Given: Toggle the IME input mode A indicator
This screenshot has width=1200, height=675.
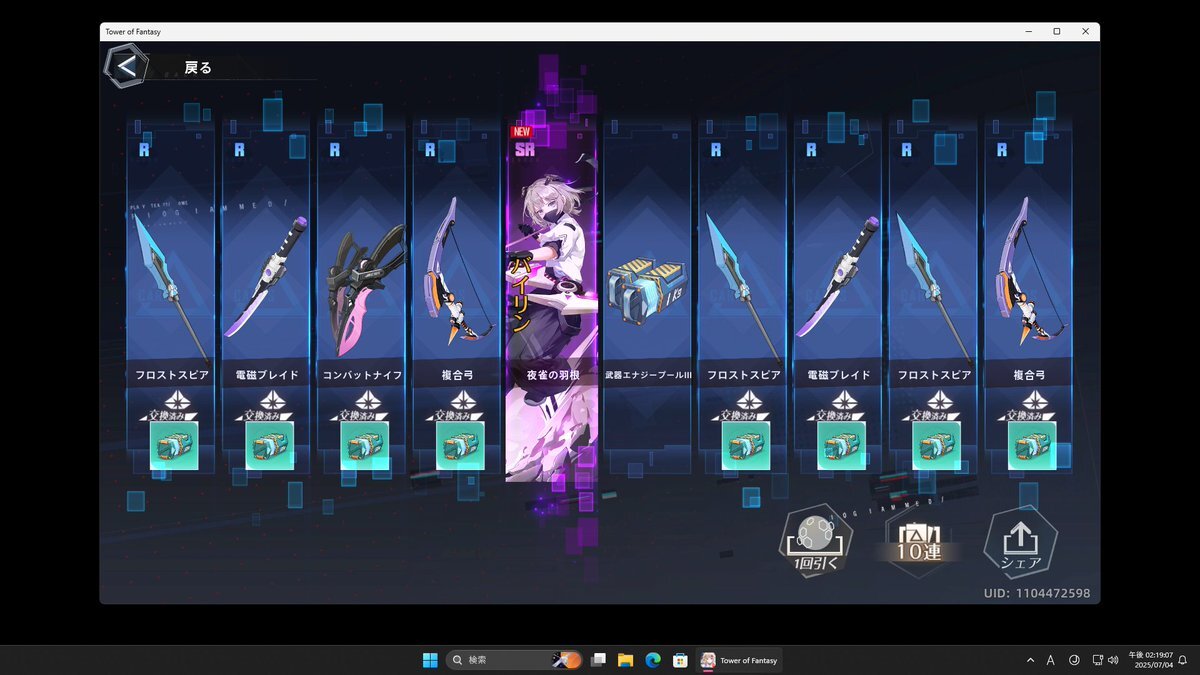Looking at the screenshot, I should click(x=1051, y=660).
